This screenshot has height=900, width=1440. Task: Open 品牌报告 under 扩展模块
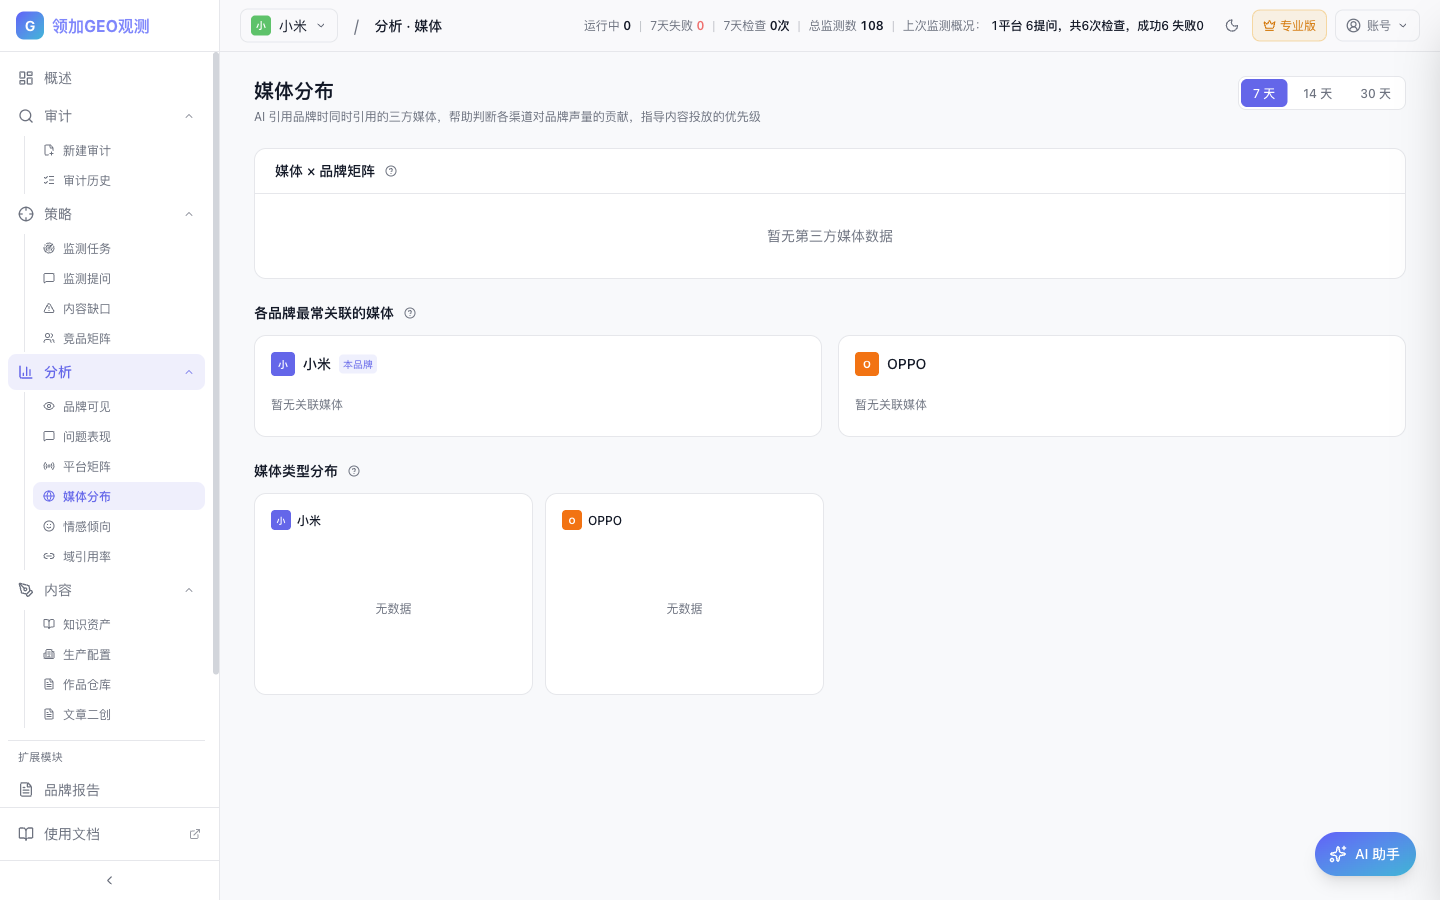coord(106,790)
